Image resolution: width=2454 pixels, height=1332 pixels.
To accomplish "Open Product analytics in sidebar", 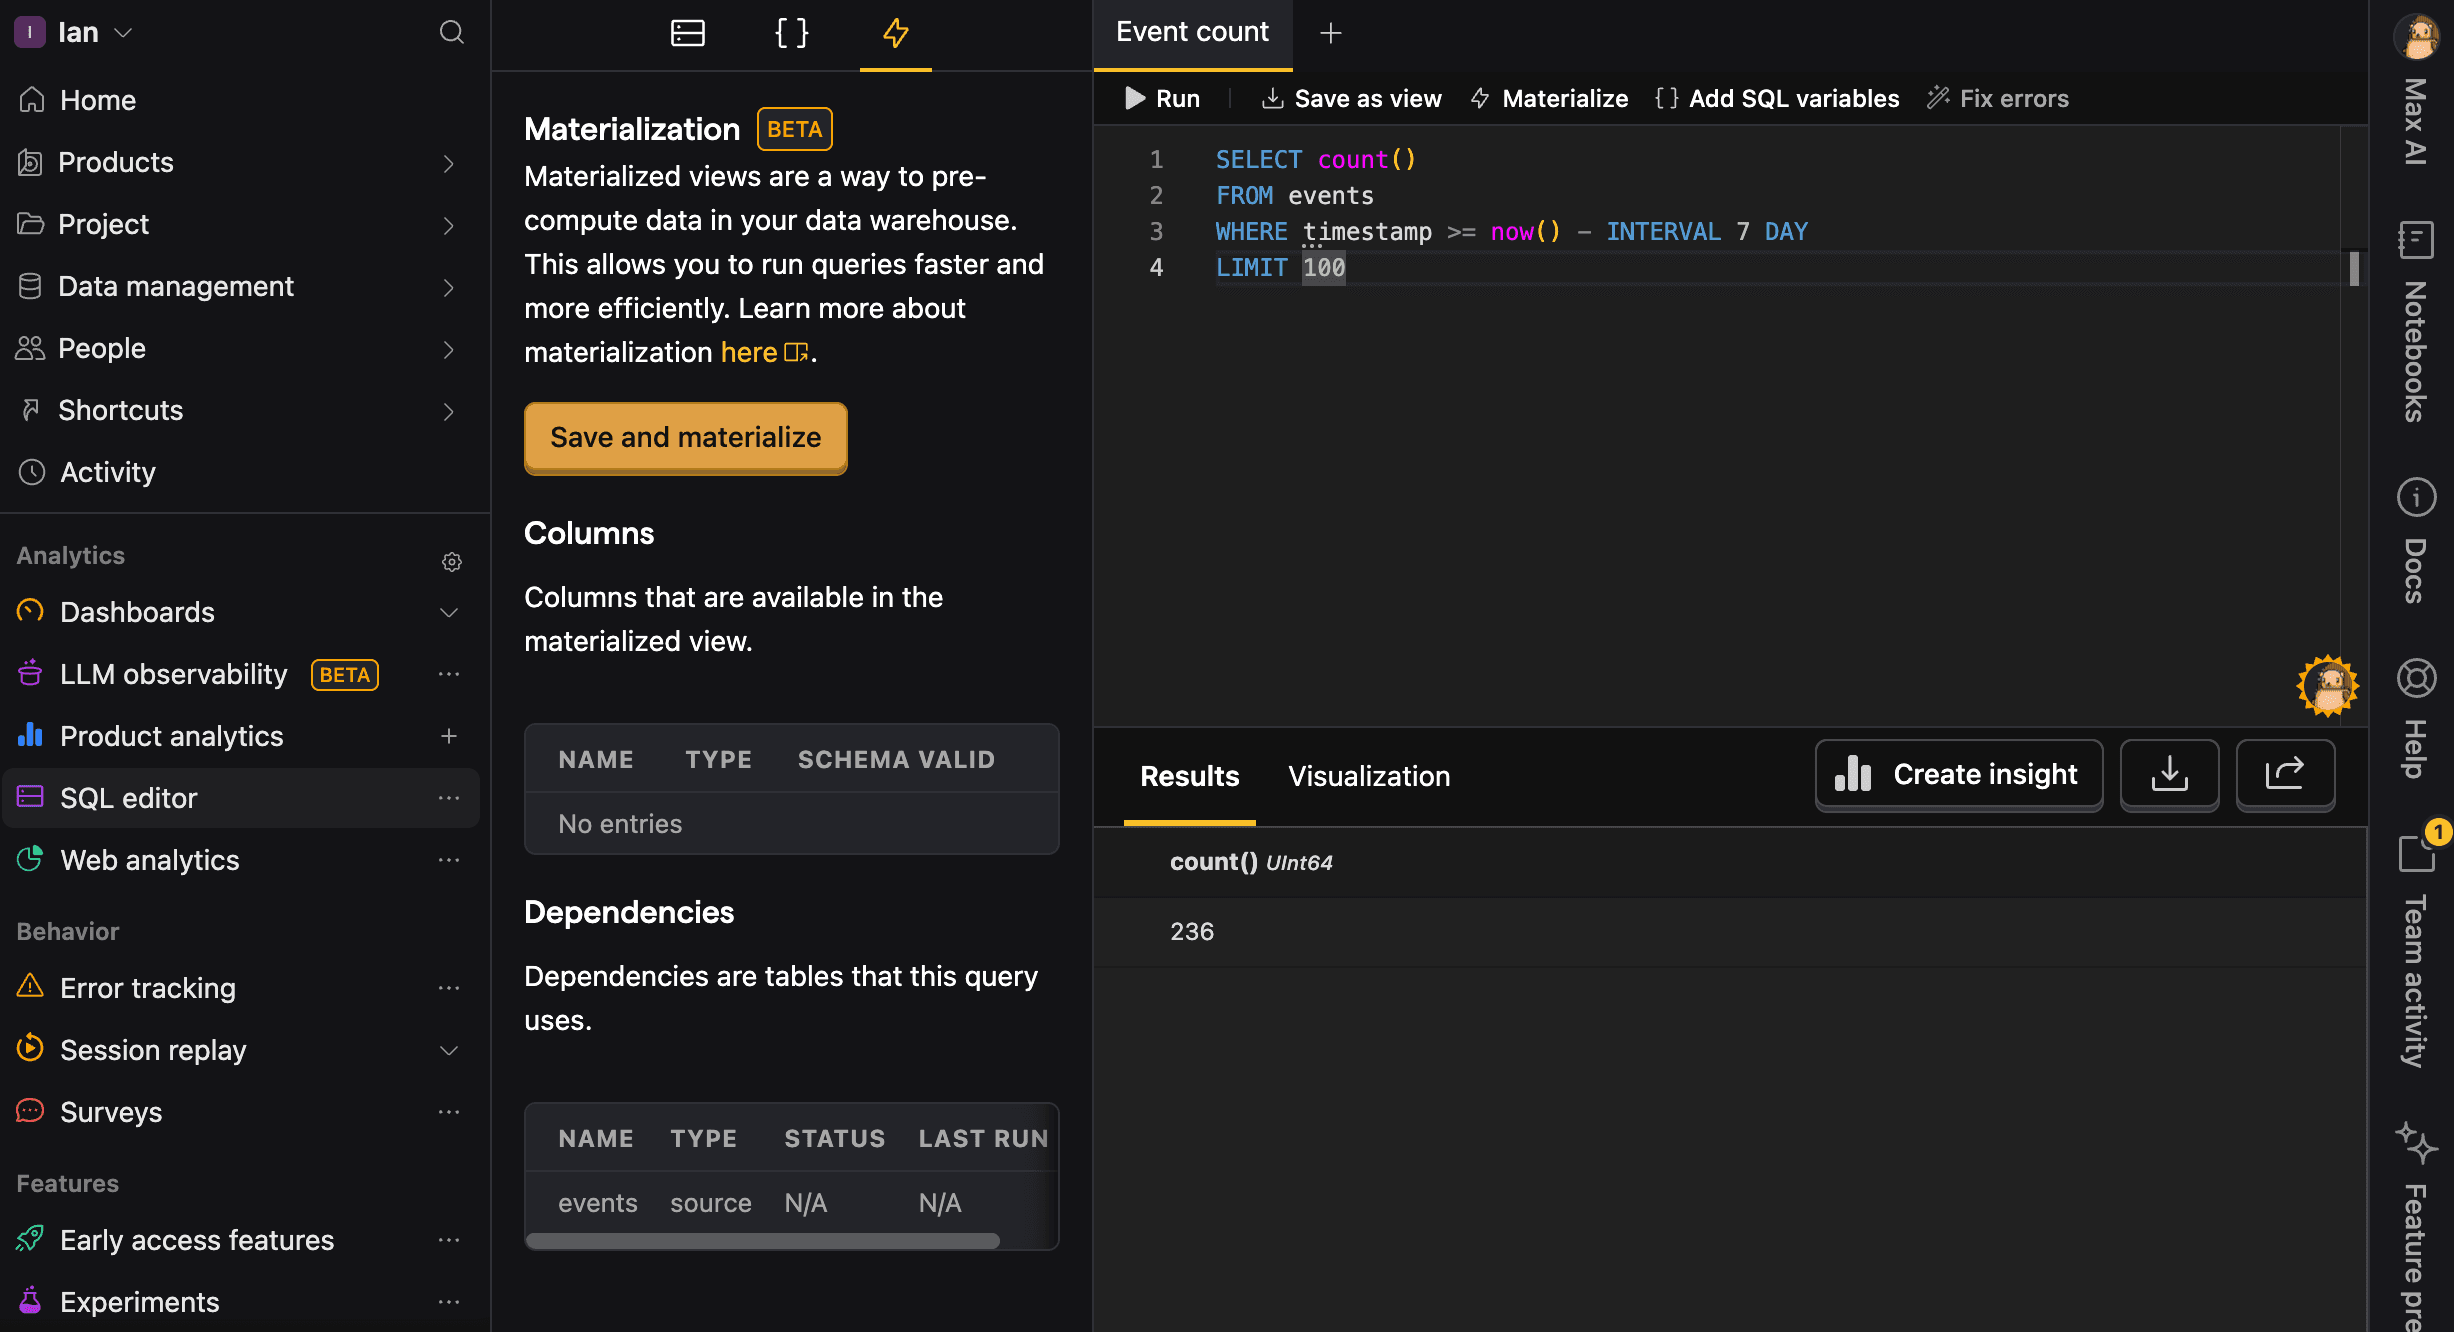I will click(x=171, y=736).
